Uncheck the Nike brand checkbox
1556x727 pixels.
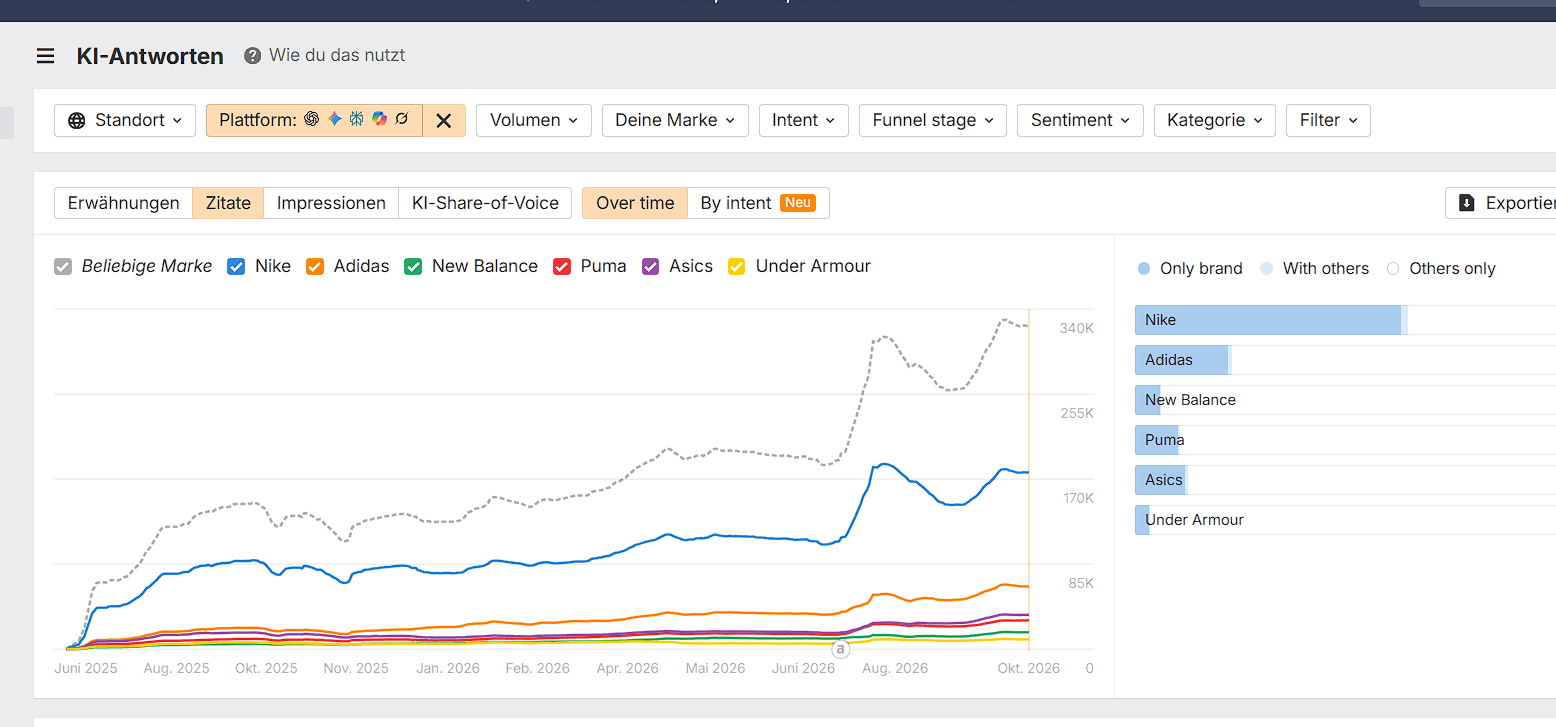click(236, 266)
